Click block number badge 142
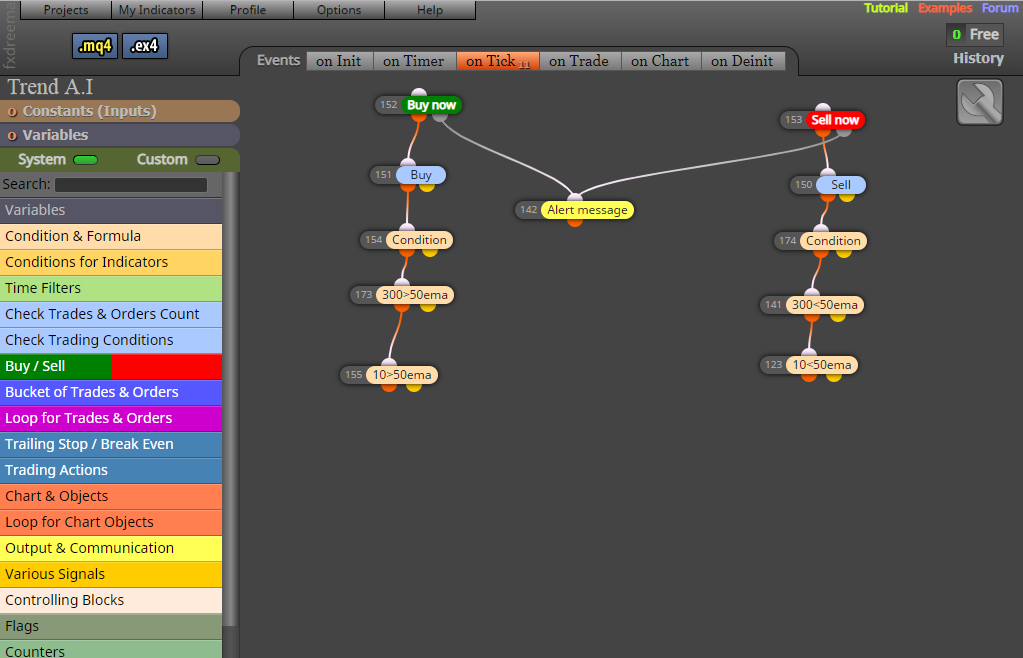 528,210
